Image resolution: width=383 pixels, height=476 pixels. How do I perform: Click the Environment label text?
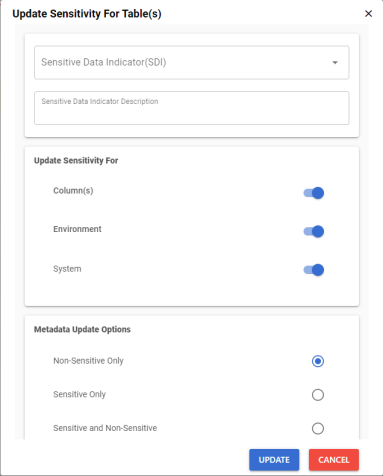pos(77,229)
